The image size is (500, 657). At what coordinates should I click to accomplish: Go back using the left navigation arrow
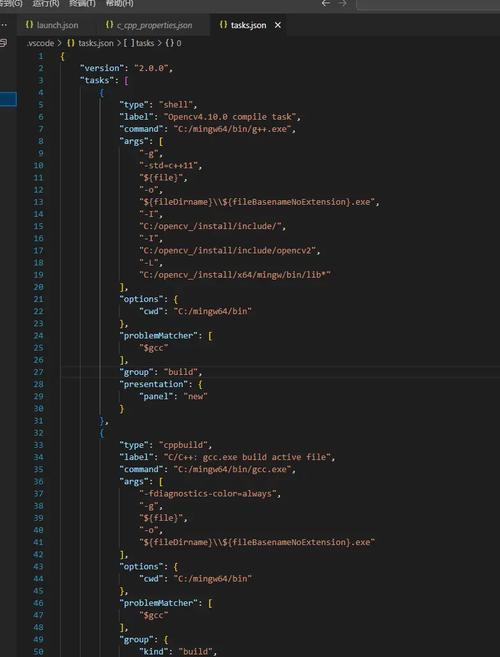pyautogui.click(x=326, y=3)
